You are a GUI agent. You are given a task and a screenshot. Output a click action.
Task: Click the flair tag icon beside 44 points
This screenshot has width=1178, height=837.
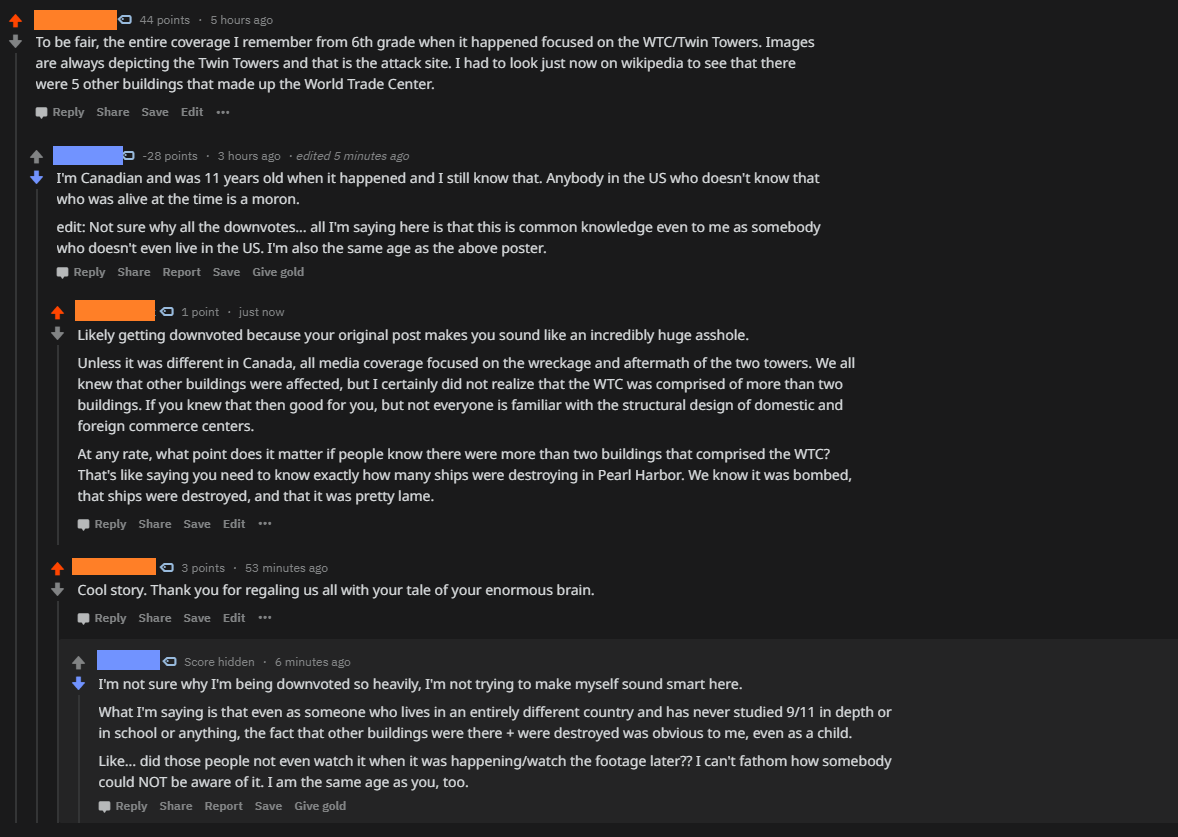click(125, 20)
